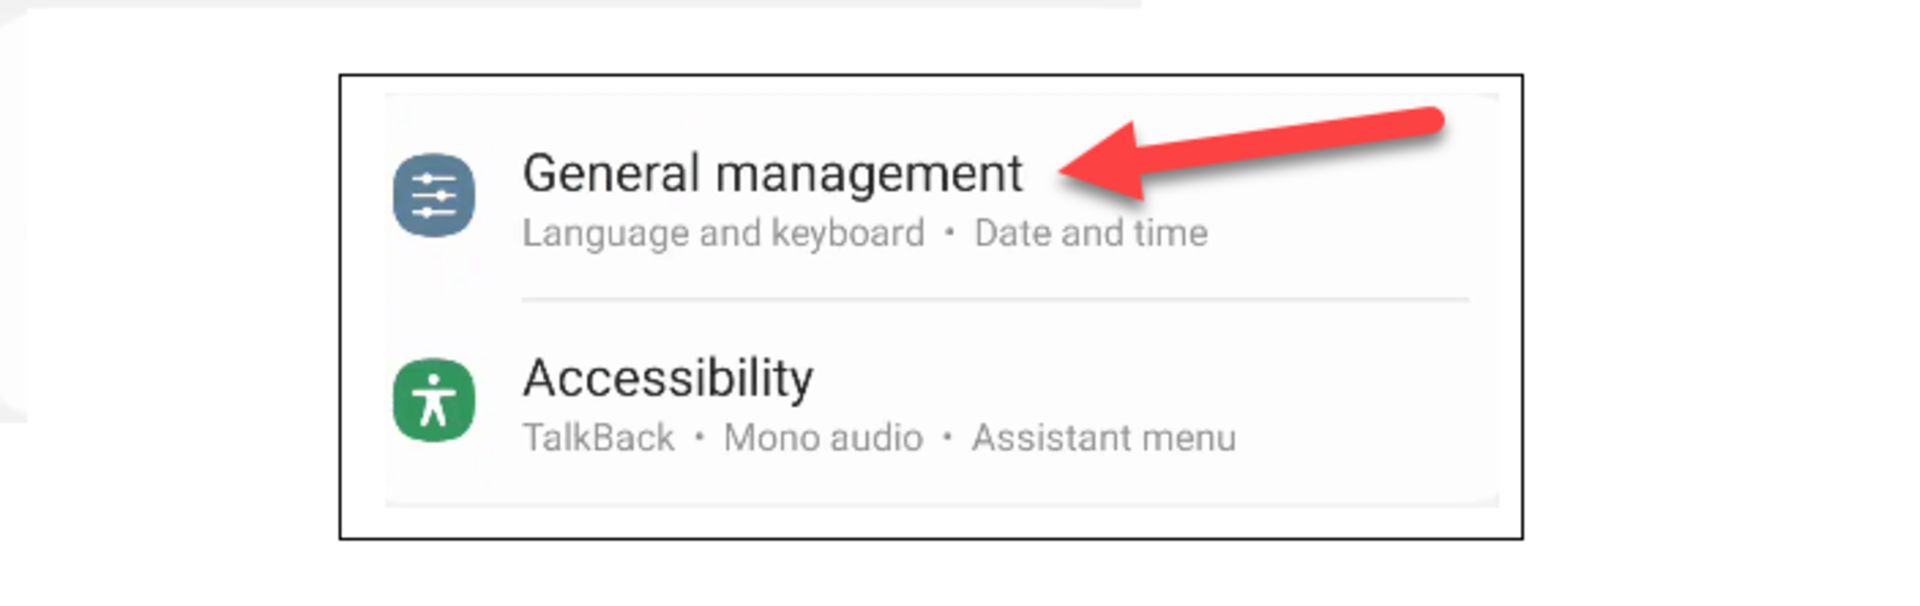Click dot separator before Assistant menu
This screenshot has width=1920, height=606.
[947, 438]
